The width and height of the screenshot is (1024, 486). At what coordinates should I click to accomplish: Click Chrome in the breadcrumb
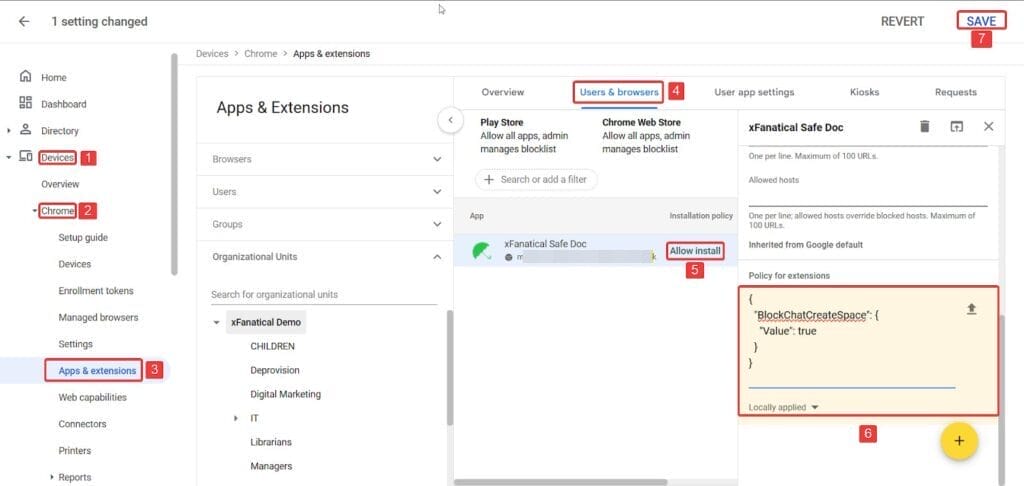pos(261,54)
